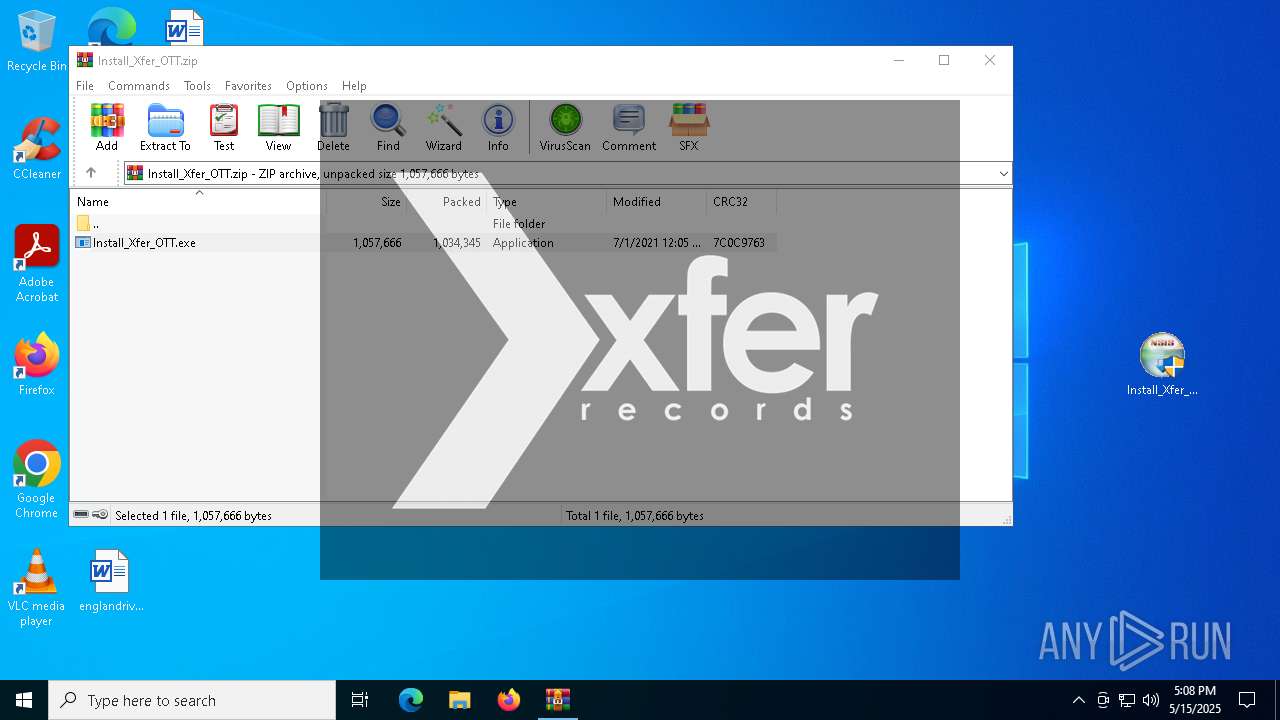Viewport: 1280px width, 720px height.
Task: Open Adobe Acrobat desktop shortcut
Action: 37,264
